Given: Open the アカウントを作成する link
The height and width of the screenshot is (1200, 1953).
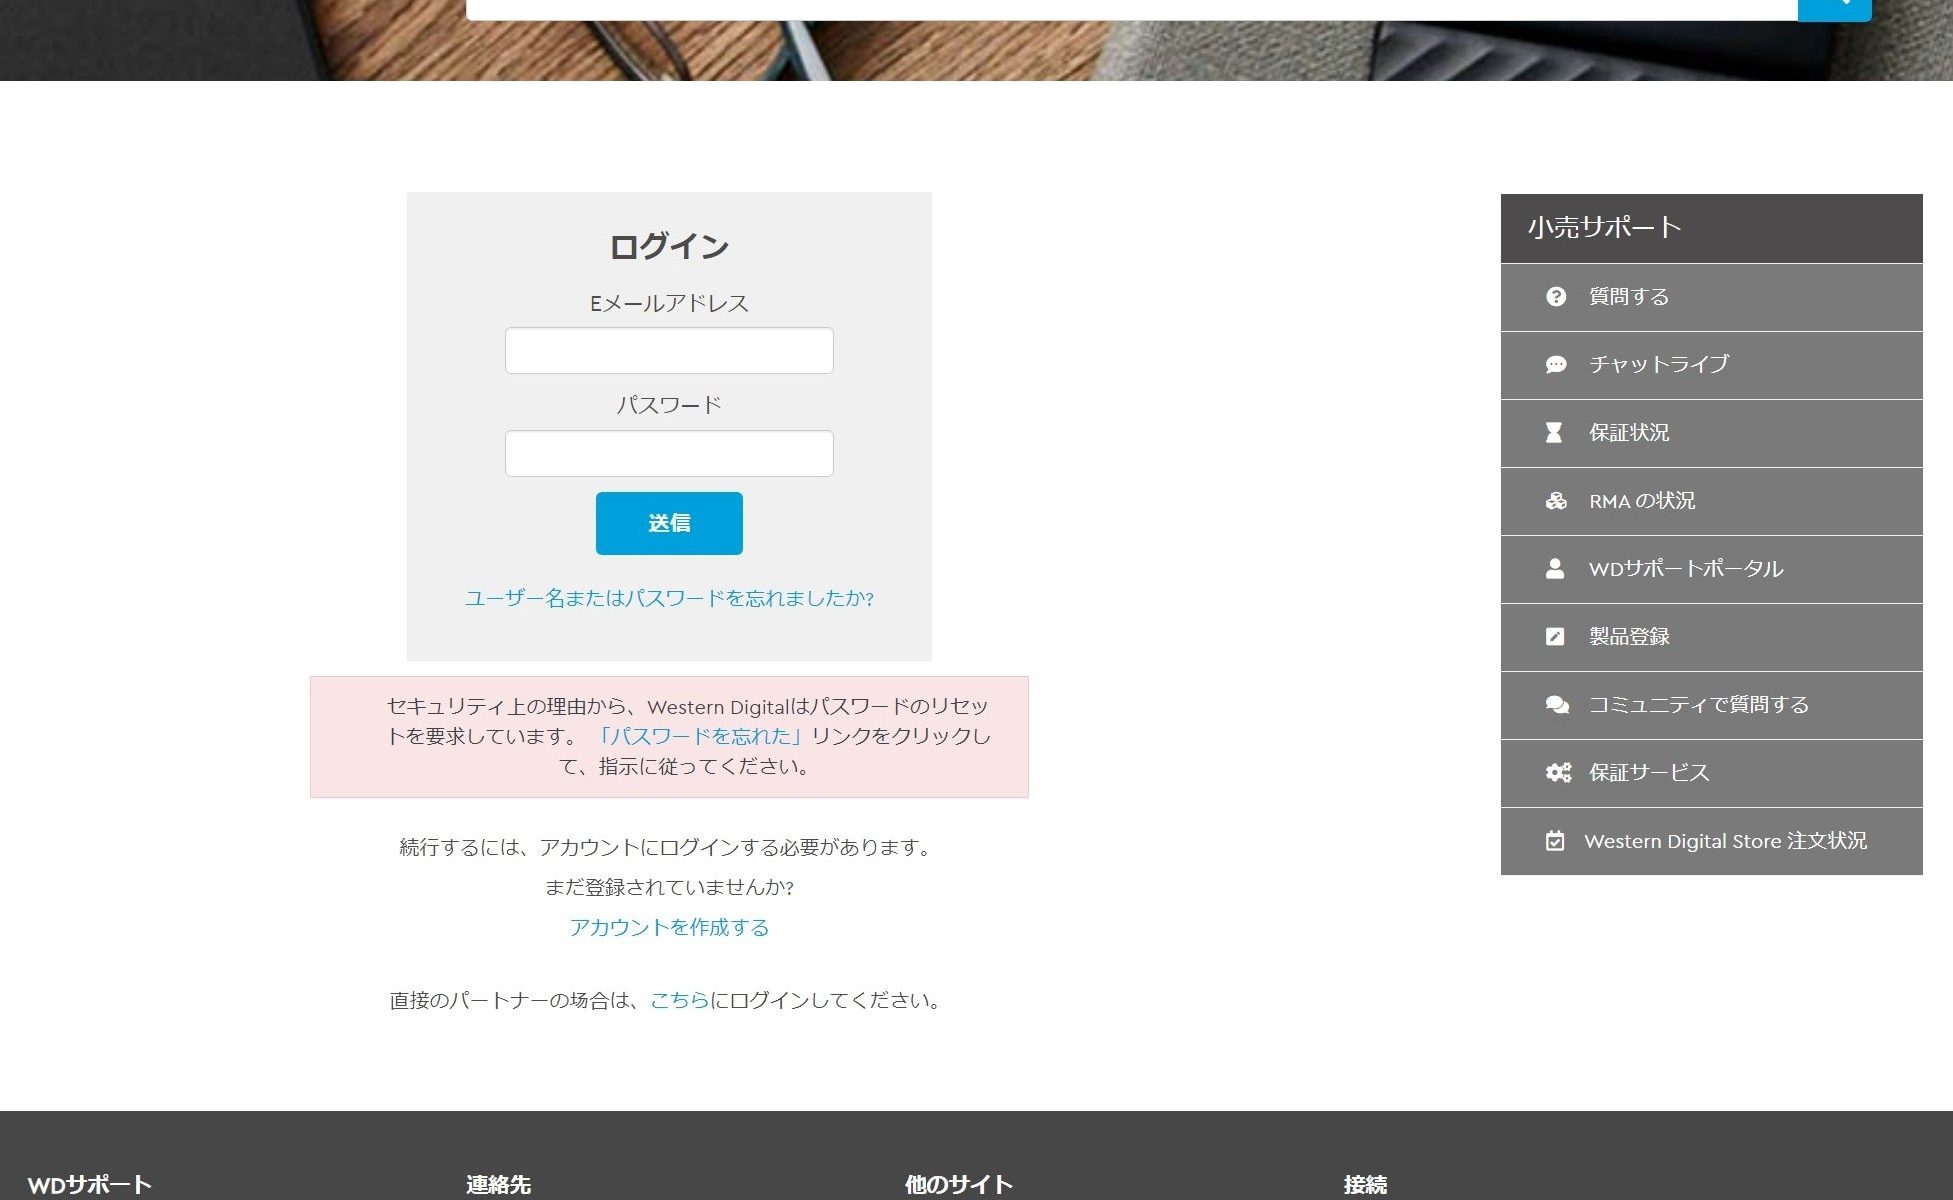Looking at the screenshot, I should [x=669, y=927].
